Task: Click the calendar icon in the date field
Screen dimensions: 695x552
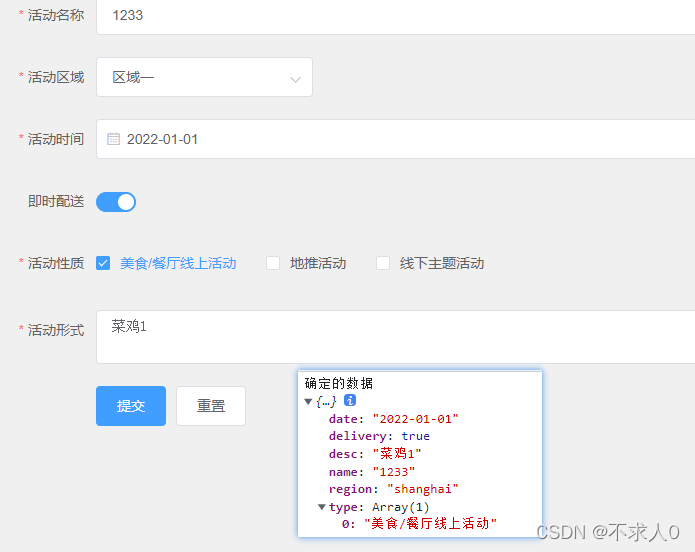Action: 113,139
